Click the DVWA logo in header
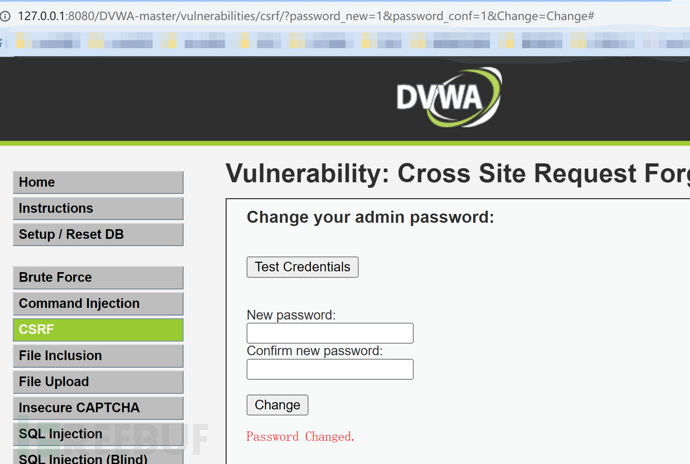690x464 pixels. tap(447, 97)
